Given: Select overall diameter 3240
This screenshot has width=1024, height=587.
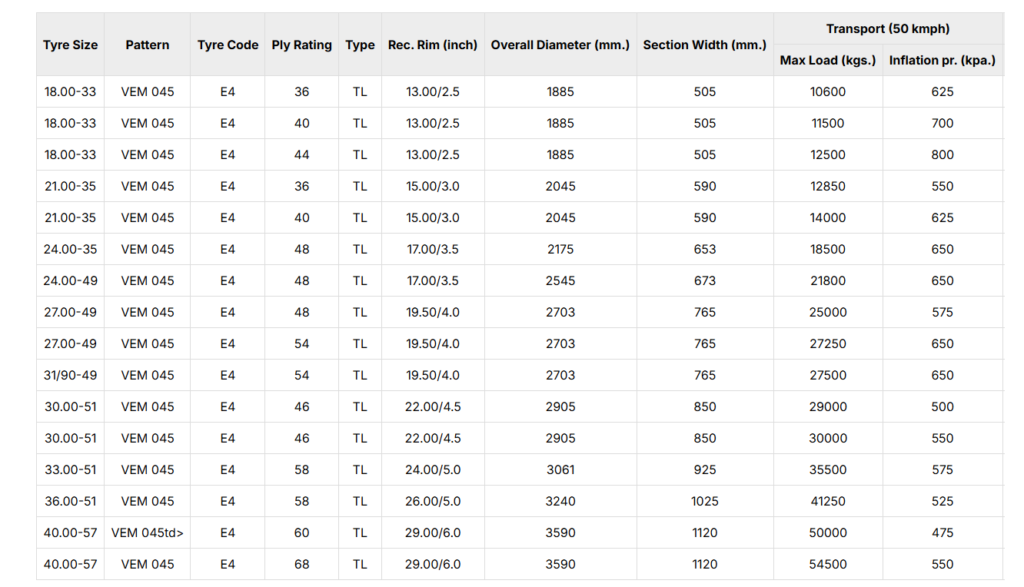Looking at the screenshot, I should click(x=560, y=501).
